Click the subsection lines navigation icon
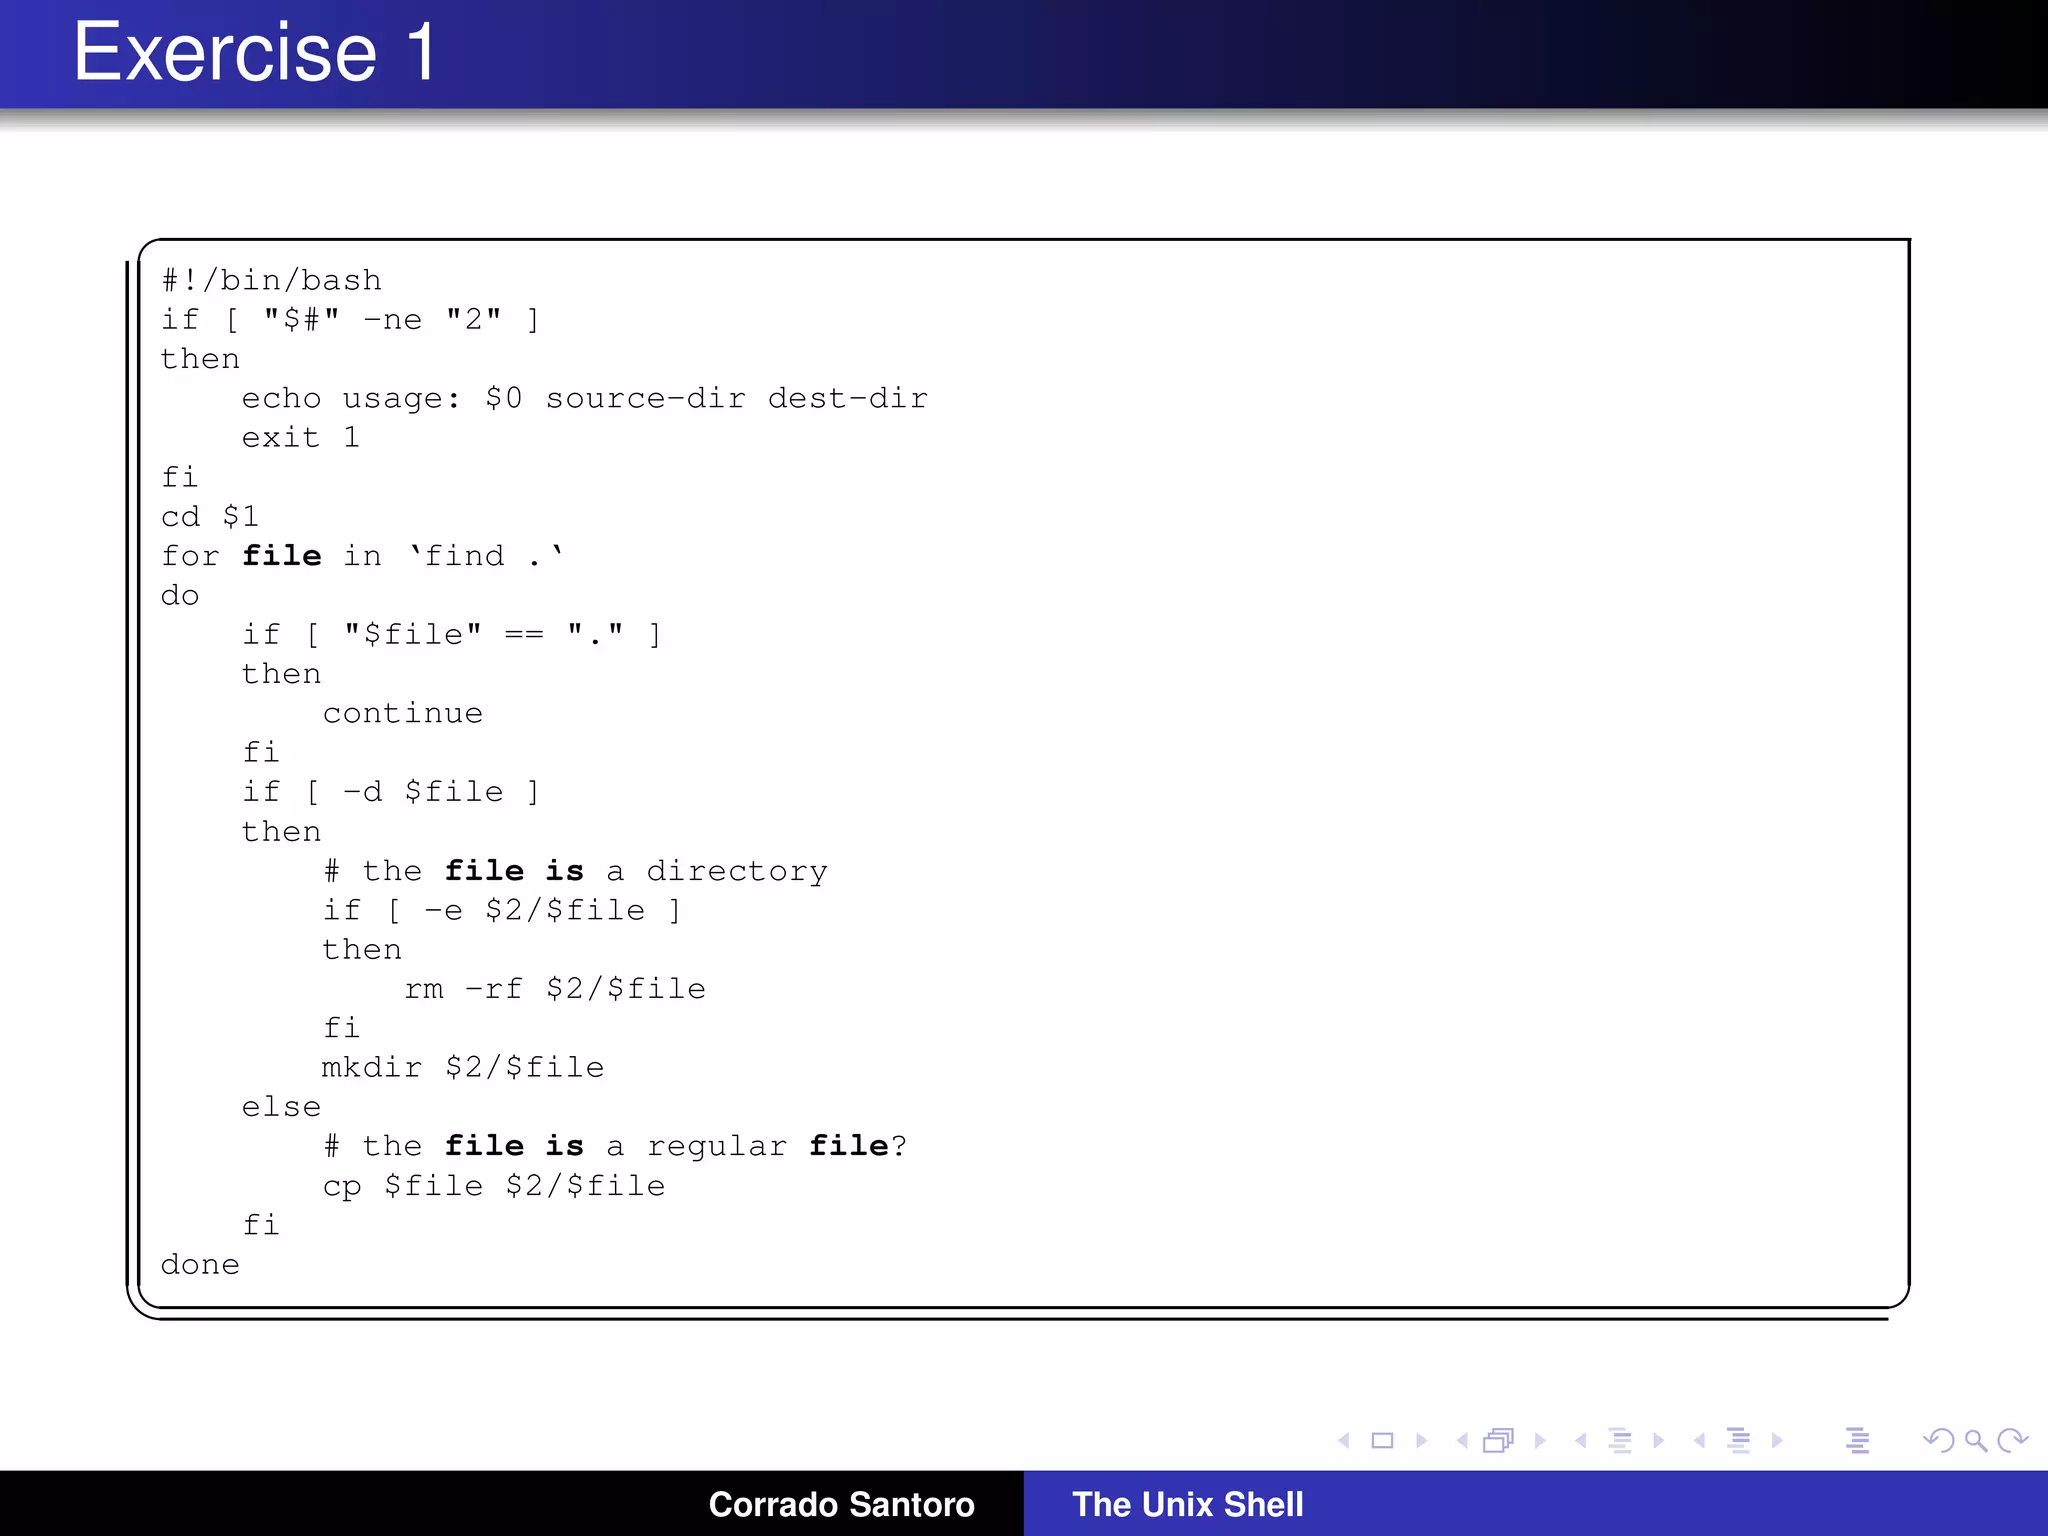This screenshot has width=2048, height=1536. (1620, 1440)
